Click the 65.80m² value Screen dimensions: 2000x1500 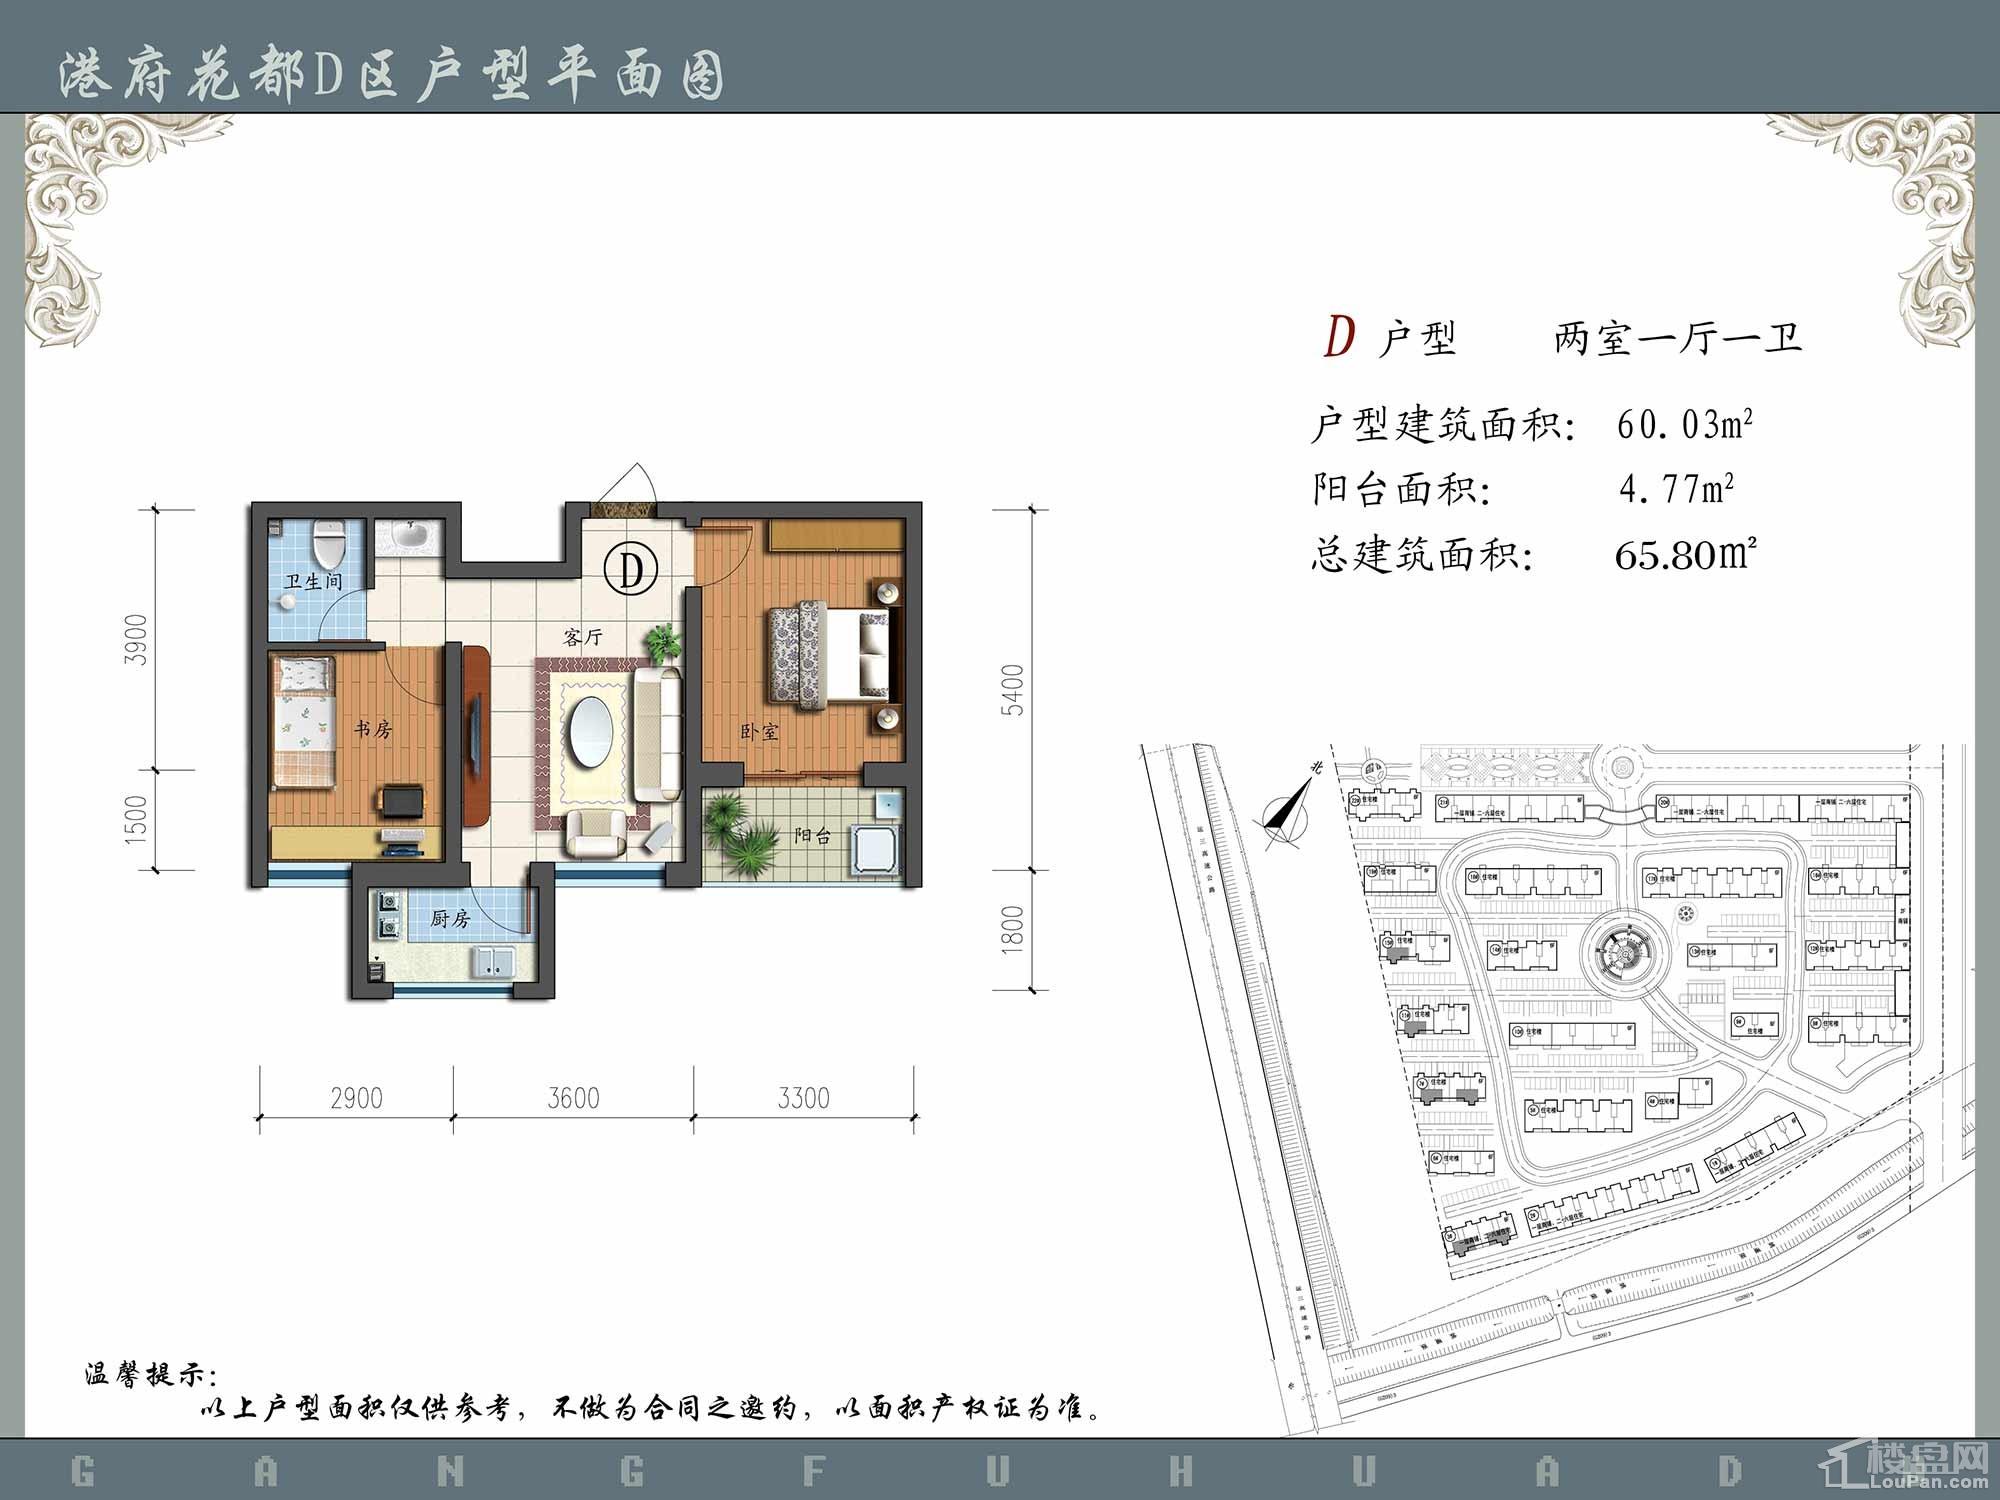coord(1687,553)
